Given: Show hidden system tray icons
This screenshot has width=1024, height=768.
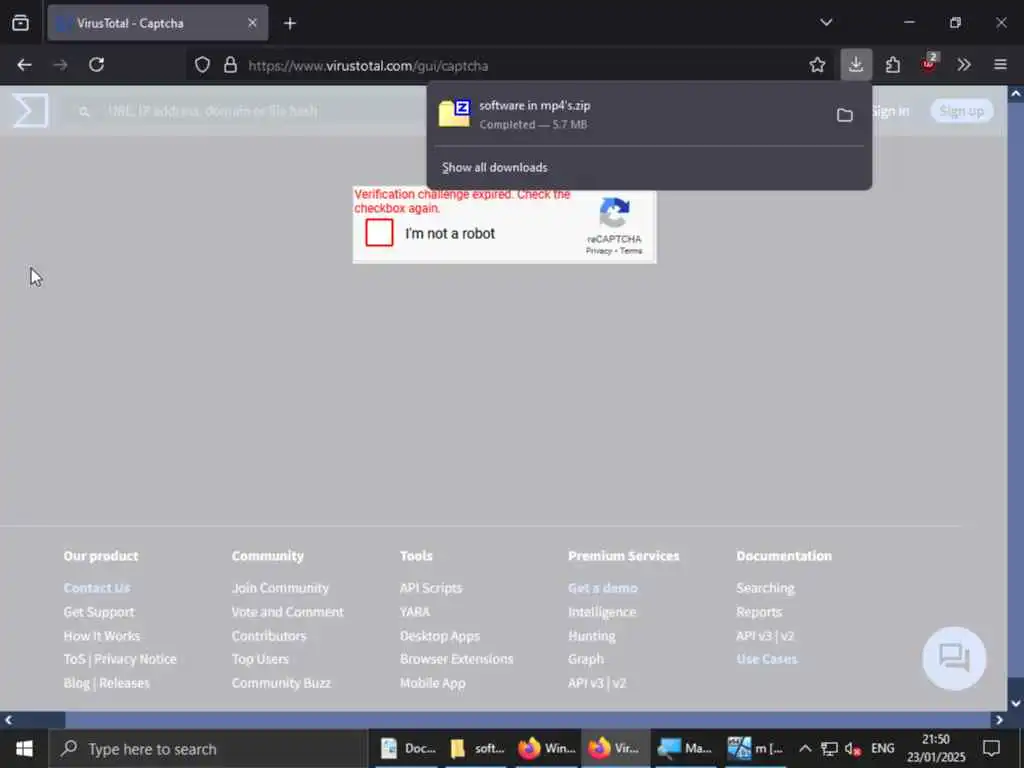Looking at the screenshot, I should (x=805, y=748).
